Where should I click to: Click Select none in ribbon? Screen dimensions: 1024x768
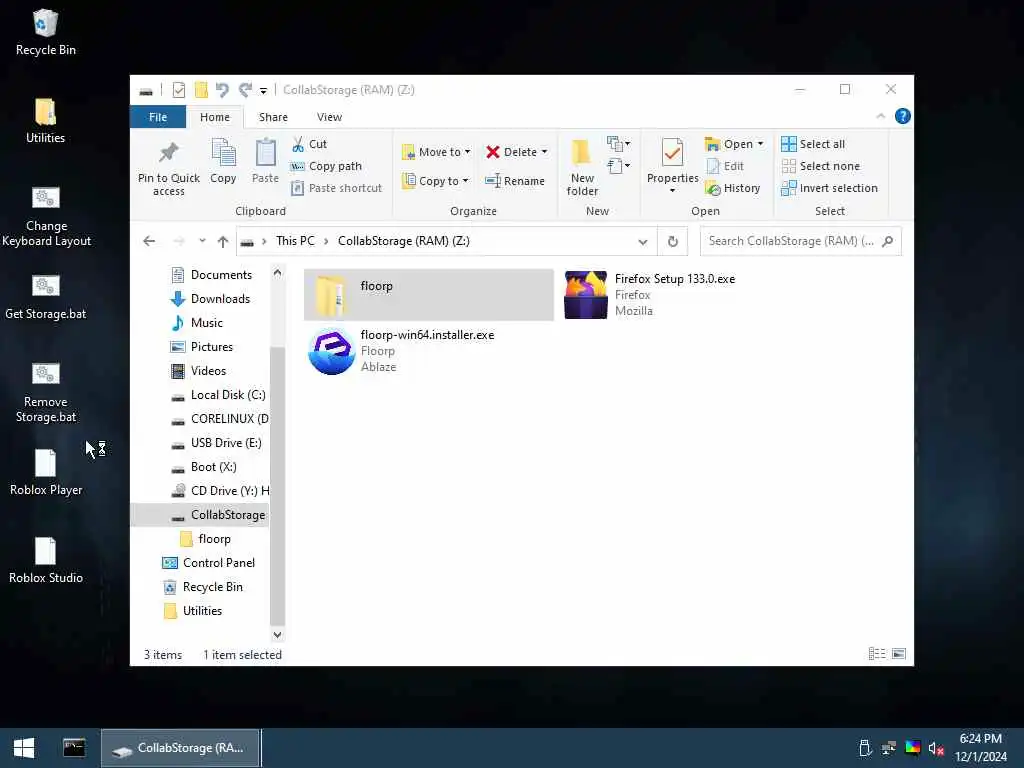pyautogui.click(x=820, y=166)
